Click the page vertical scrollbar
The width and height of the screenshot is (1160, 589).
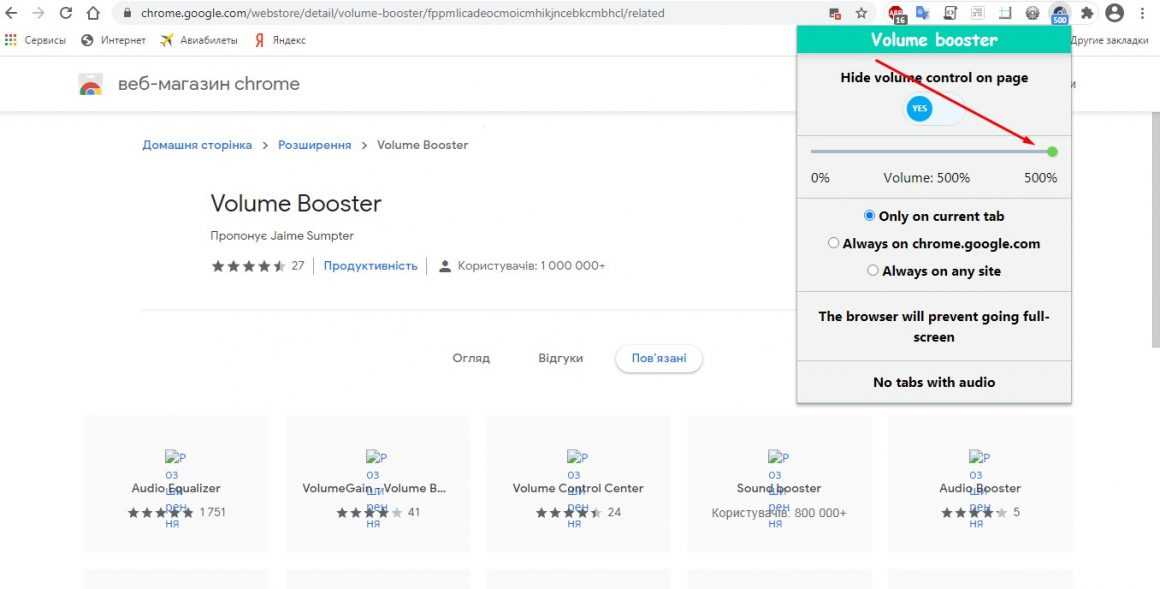click(1155, 229)
